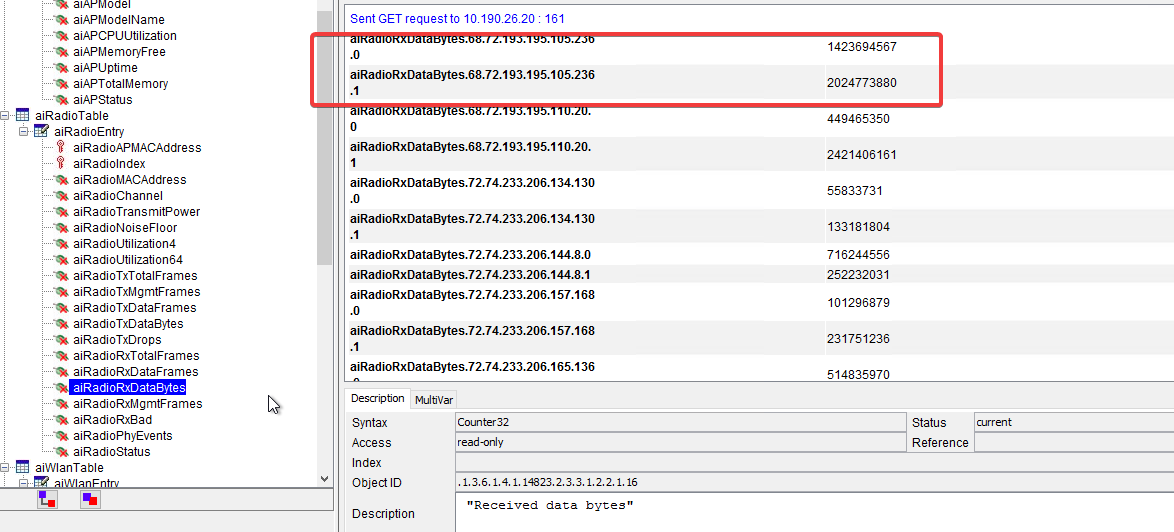The height and width of the screenshot is (532, 1174).
Task: Select aiAPTotalMemory in the tree
Action: (121, 84)
